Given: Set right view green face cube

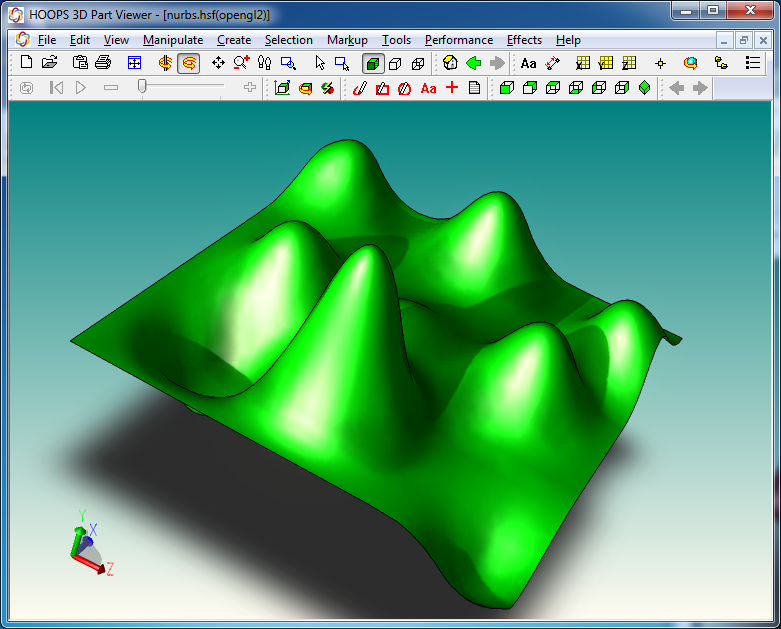Looking at the screenshot, I should tap(622, 88).
